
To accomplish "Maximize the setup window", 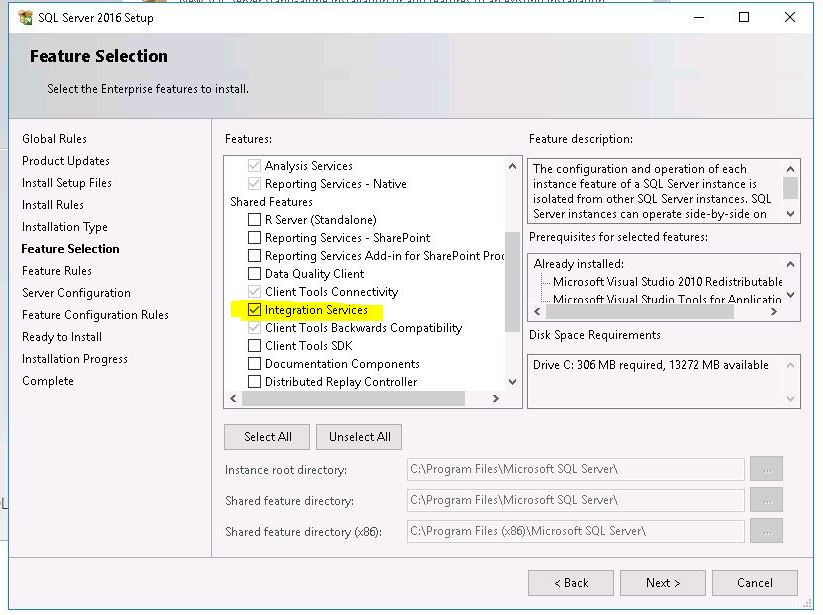I will click(x=744, y=17).
